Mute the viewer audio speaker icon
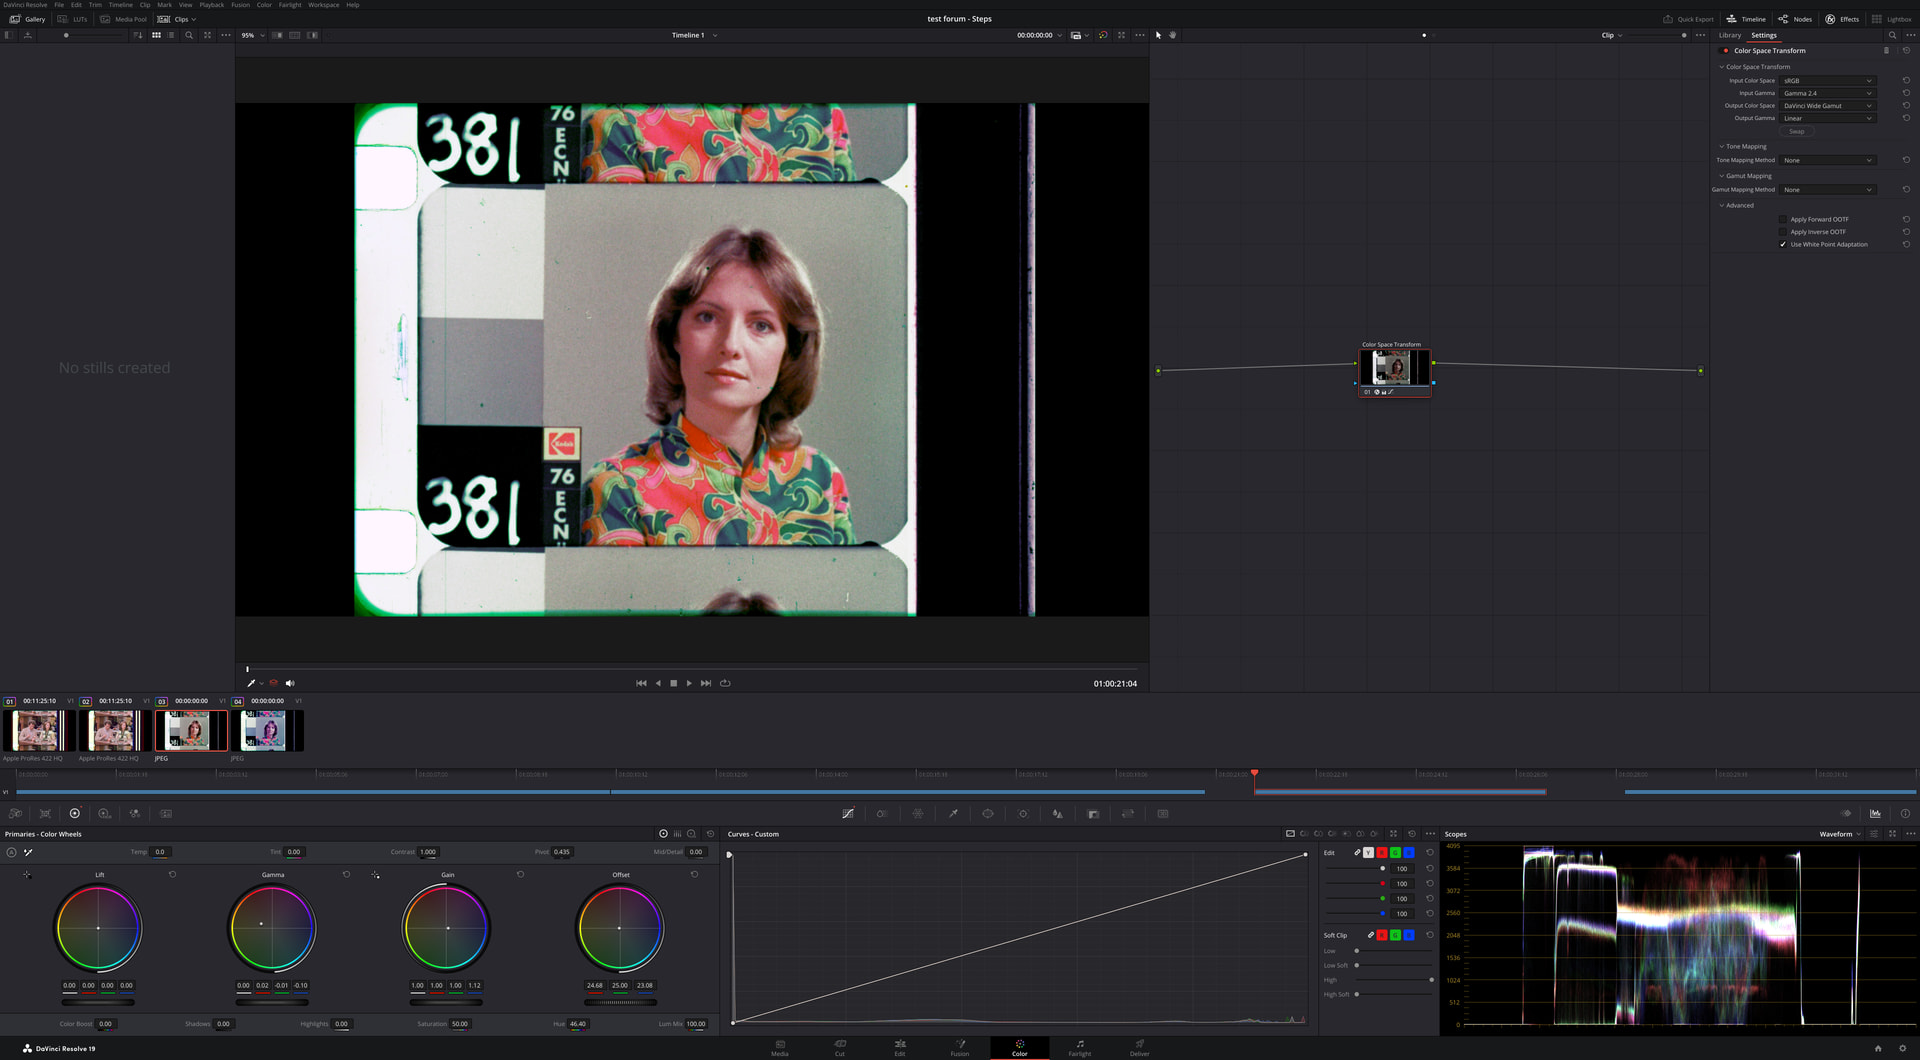 (290, 684)
